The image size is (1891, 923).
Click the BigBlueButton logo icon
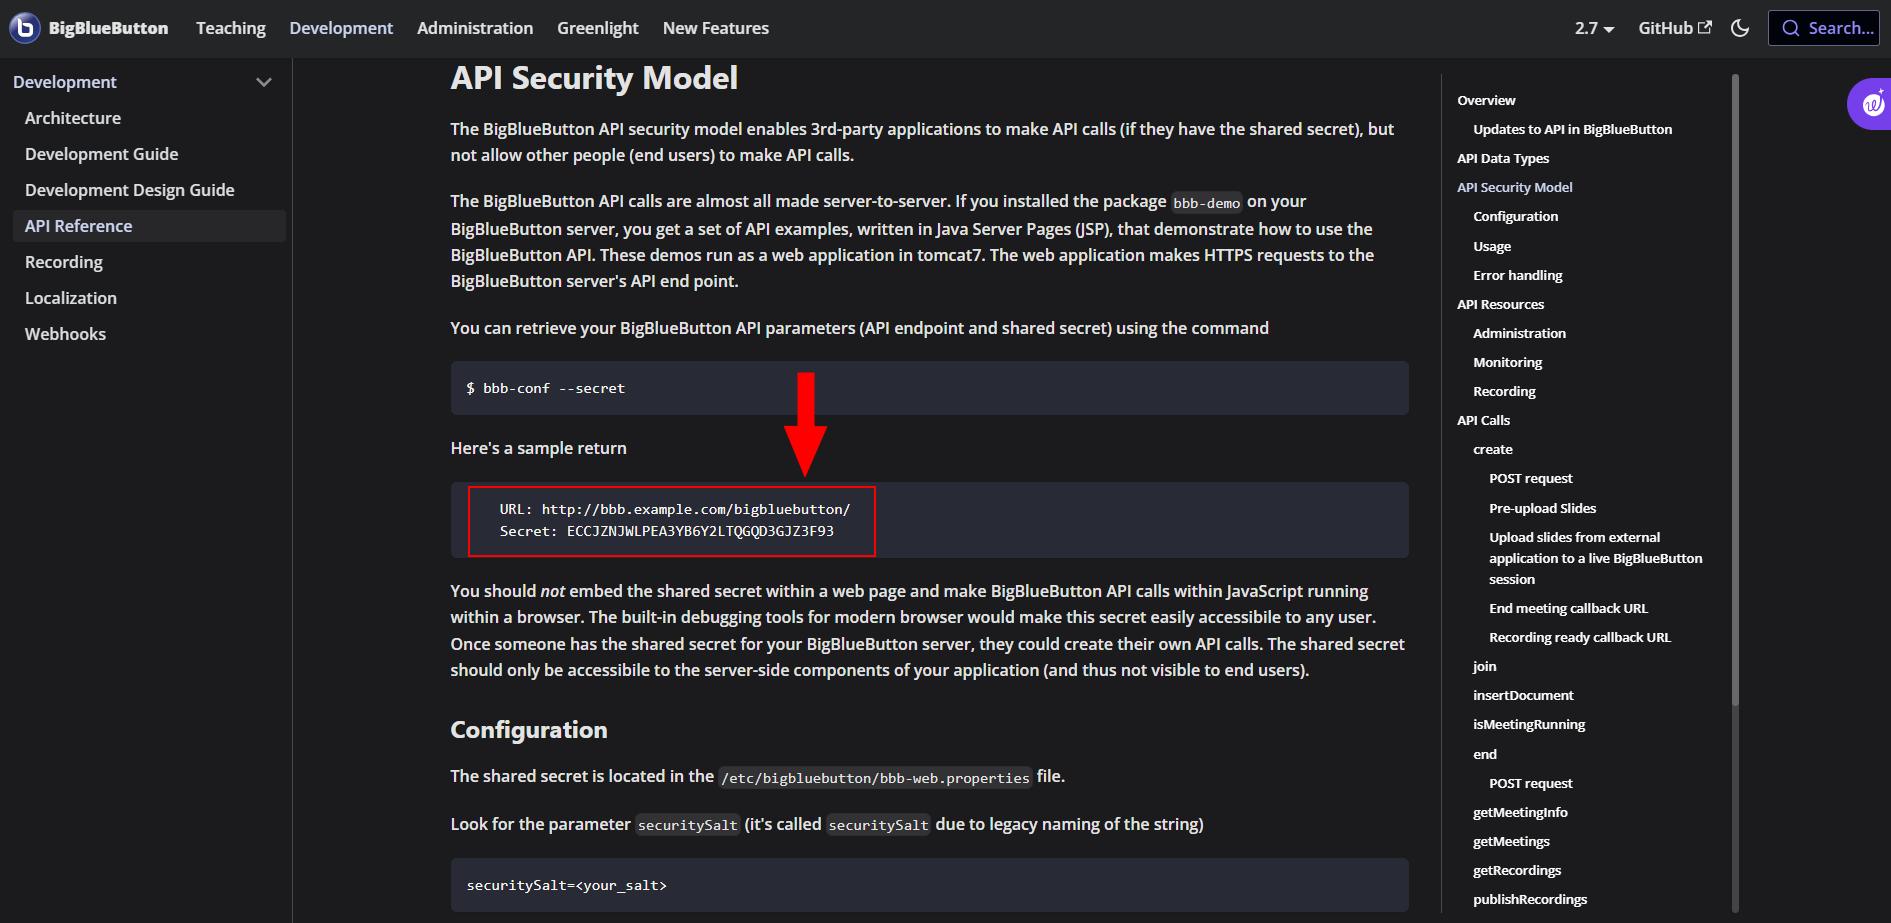24,28
